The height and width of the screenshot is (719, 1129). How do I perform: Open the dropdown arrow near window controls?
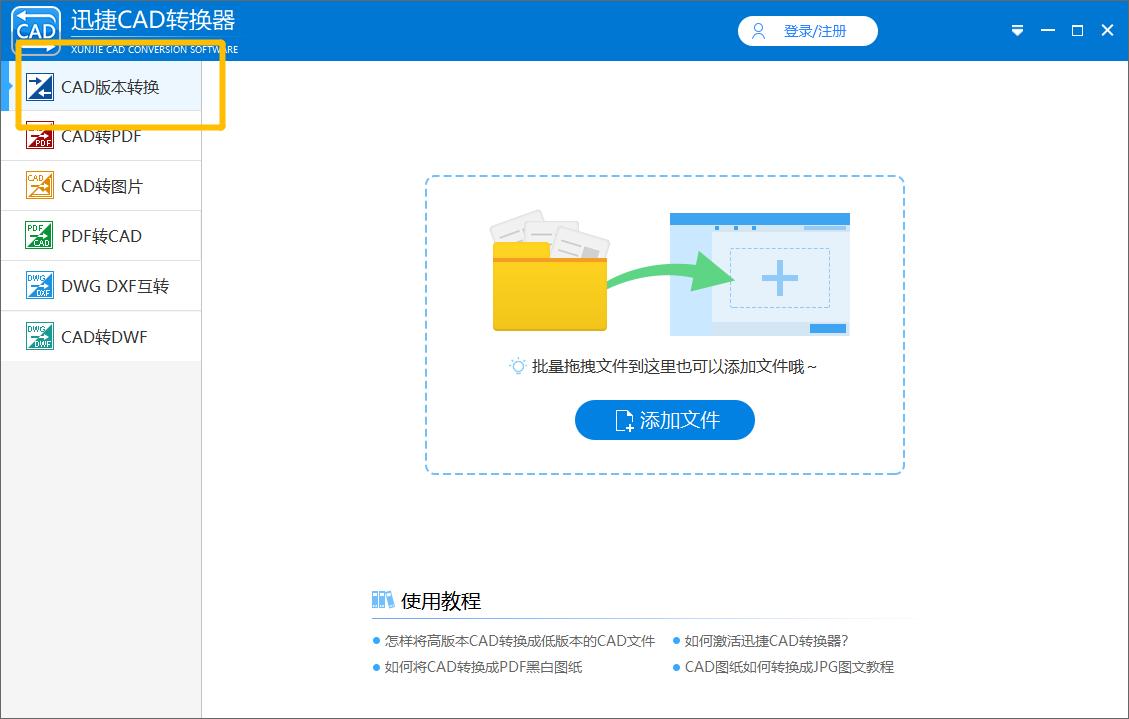point(1017,30)
